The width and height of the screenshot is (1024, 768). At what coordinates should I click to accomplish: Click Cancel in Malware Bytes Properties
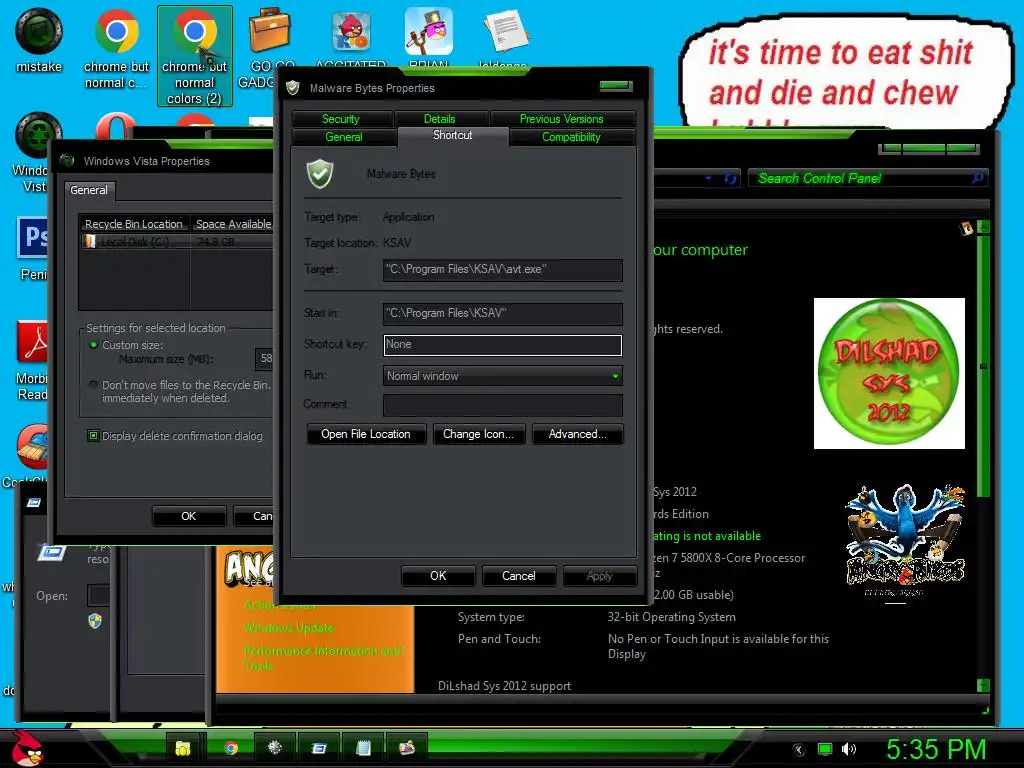[x=519, y=576]
